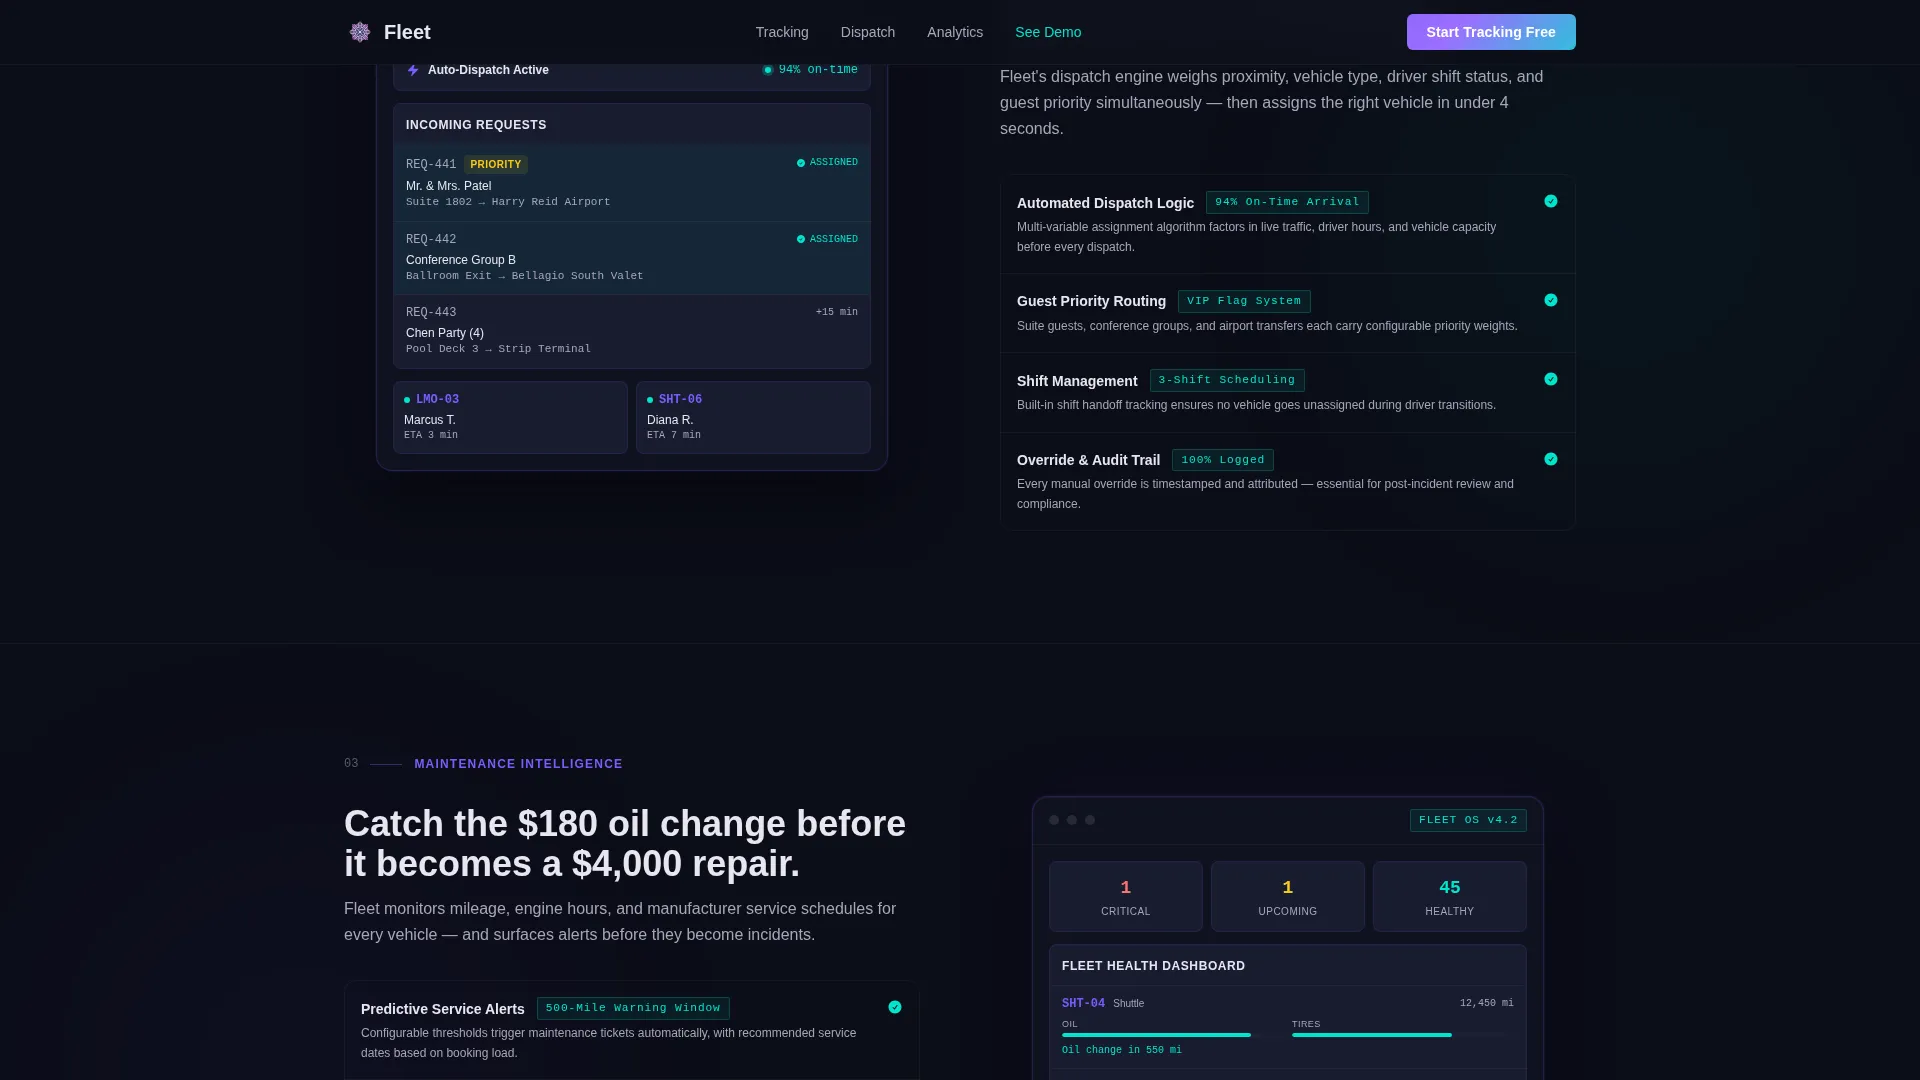This screenshot has width=1920, height=1080.
Task: Click the Auto-Dispatch lightning bolt icon
Action: click(x=413, y=70)
